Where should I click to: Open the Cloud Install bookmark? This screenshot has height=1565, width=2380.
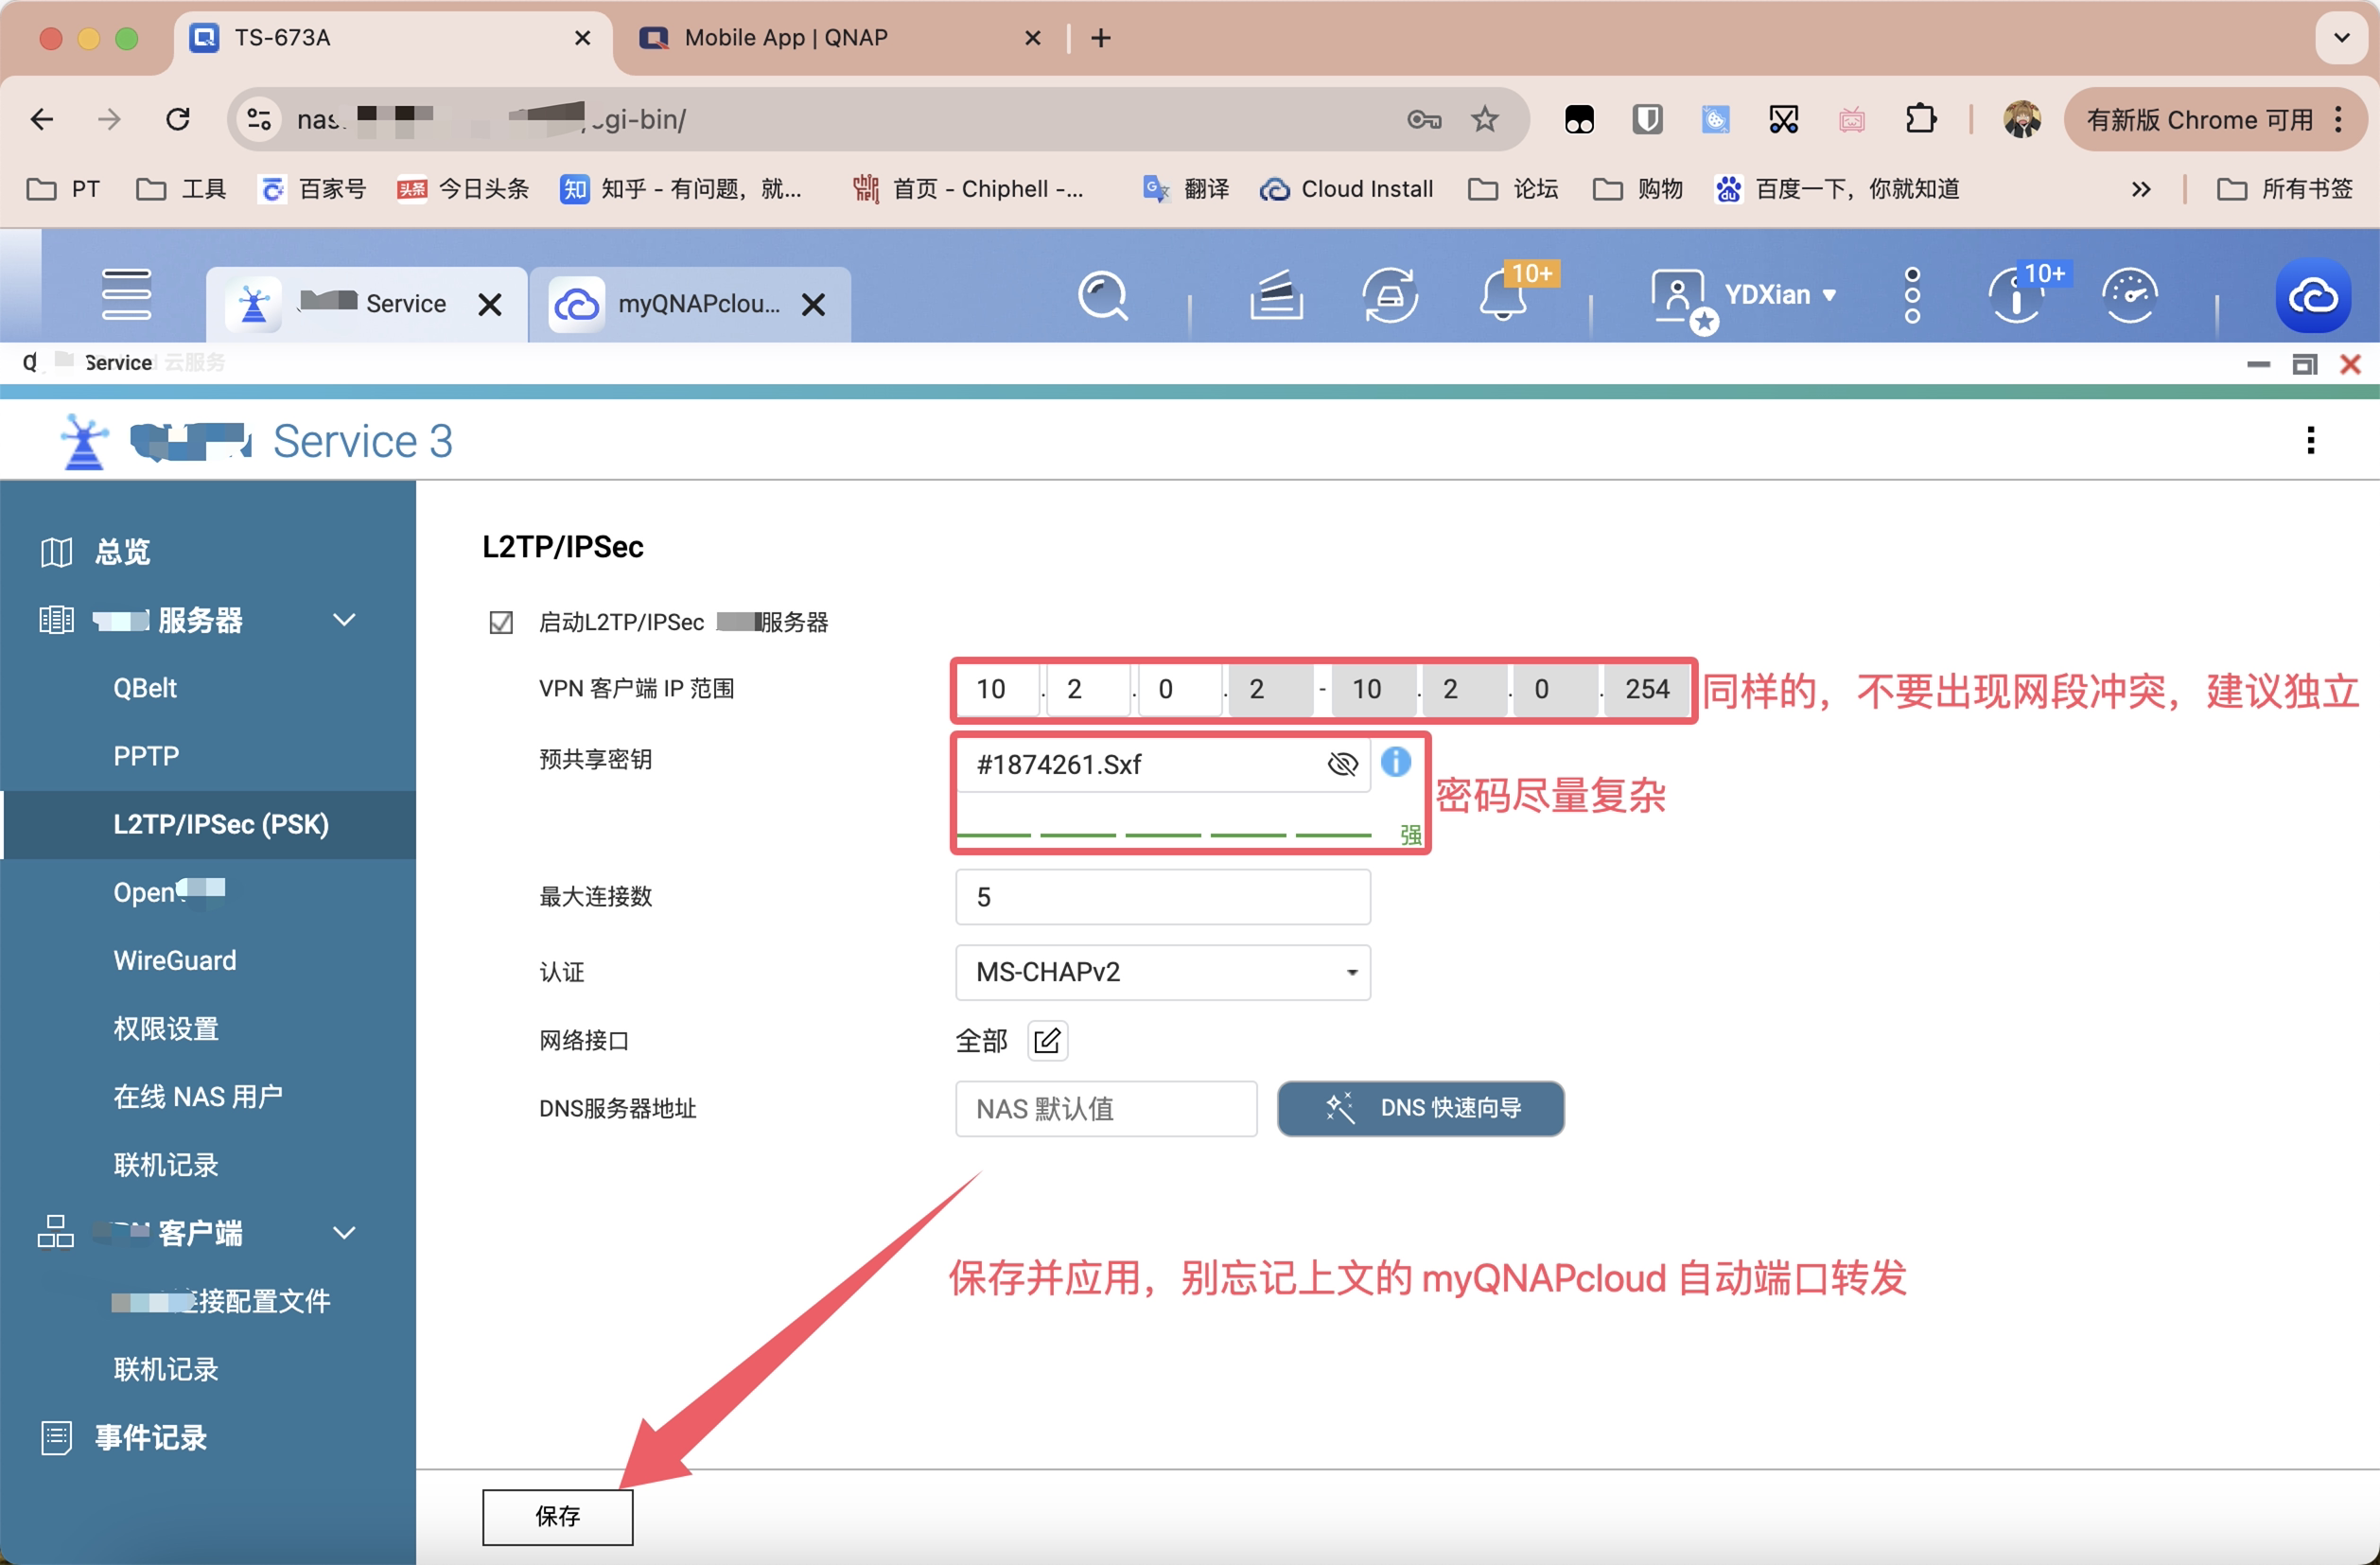(x=1348, y=189)
